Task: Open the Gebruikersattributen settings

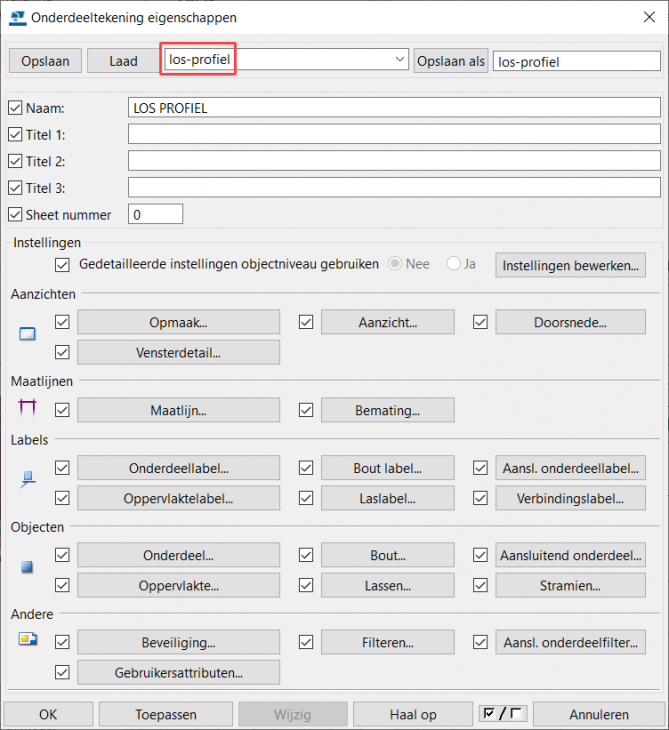Action: 178,672
